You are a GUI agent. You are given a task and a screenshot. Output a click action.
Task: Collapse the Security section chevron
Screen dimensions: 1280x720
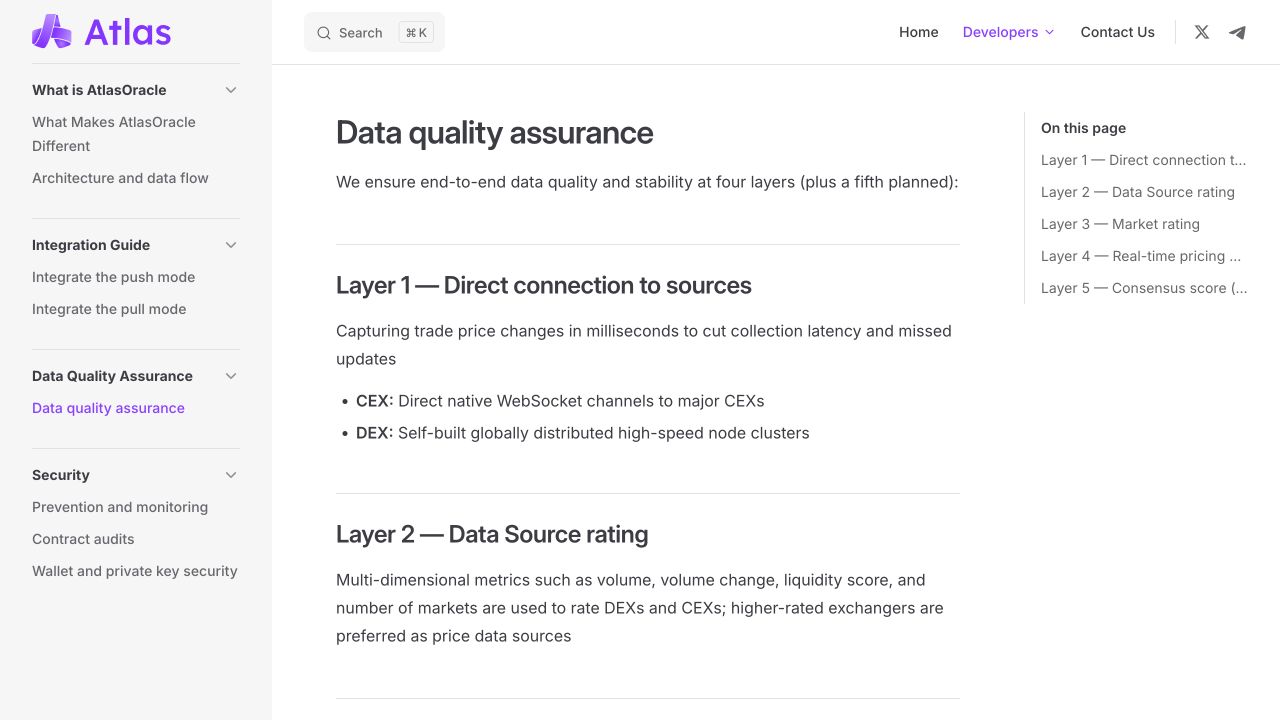(x=231, y=475)
